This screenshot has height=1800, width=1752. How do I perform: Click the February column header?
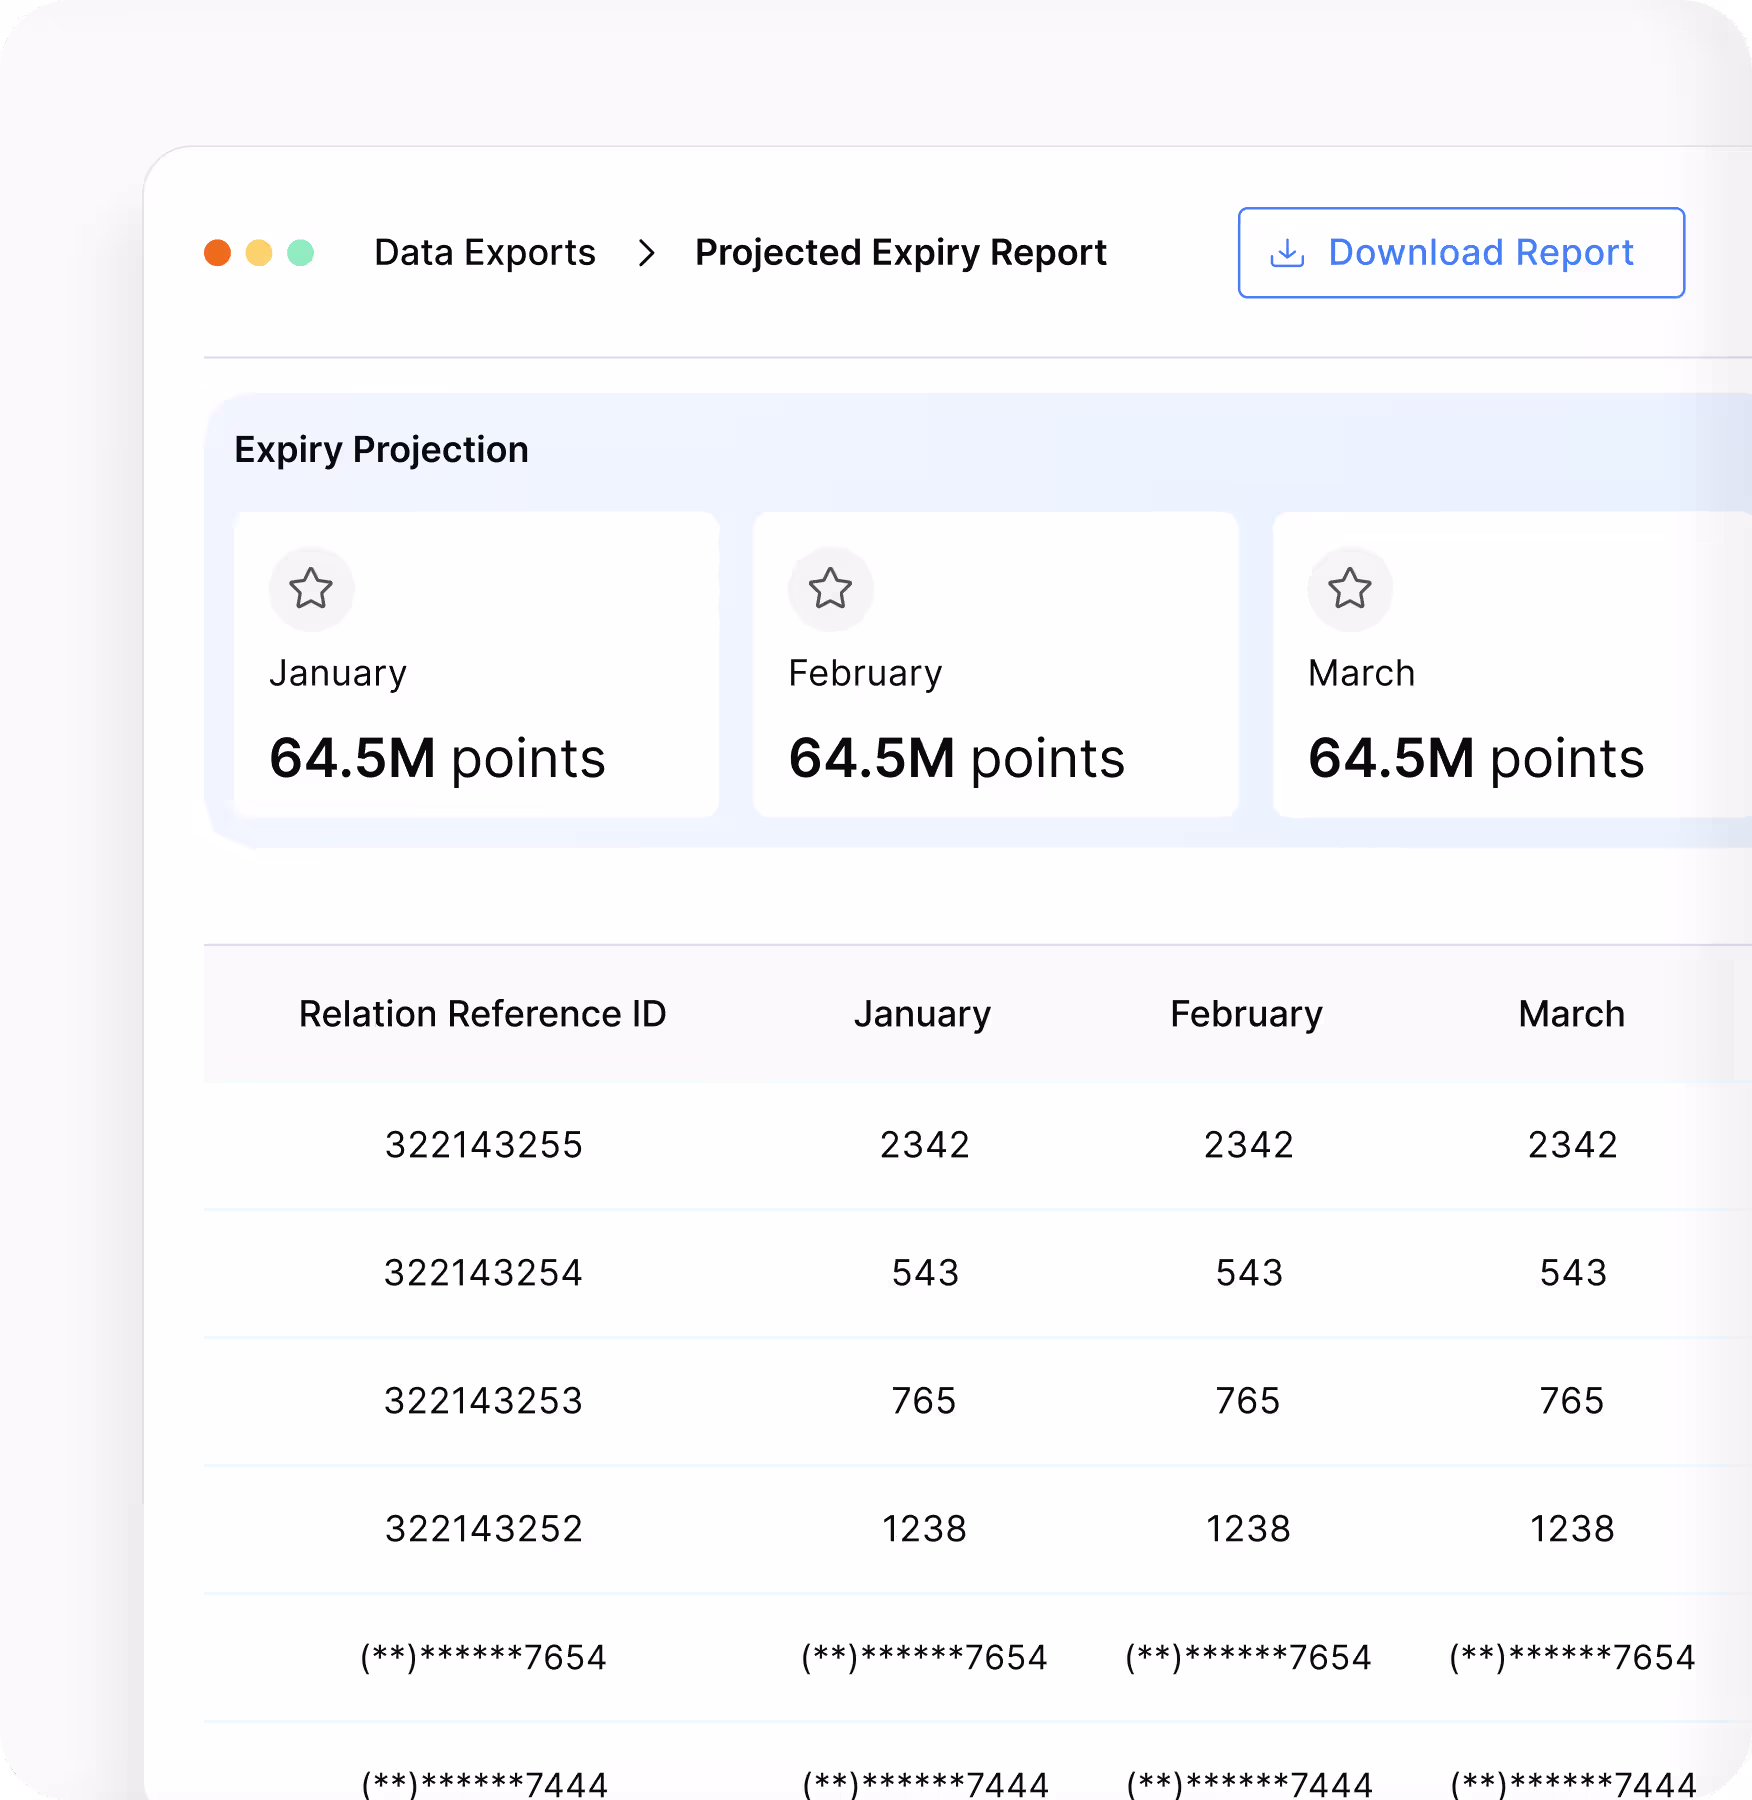click(1246, 1014)
